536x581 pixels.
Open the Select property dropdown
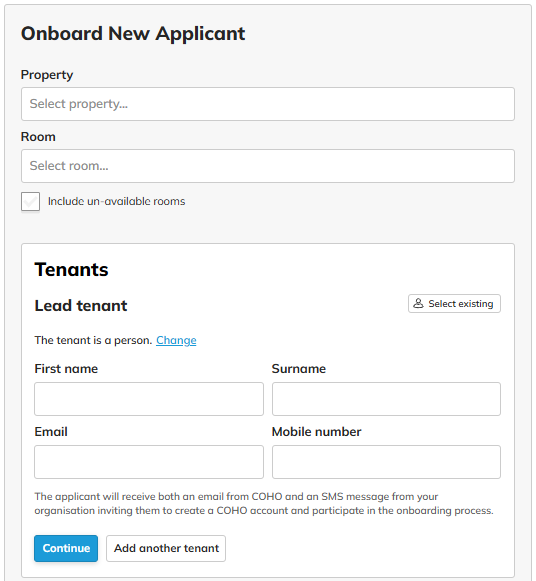268,104
